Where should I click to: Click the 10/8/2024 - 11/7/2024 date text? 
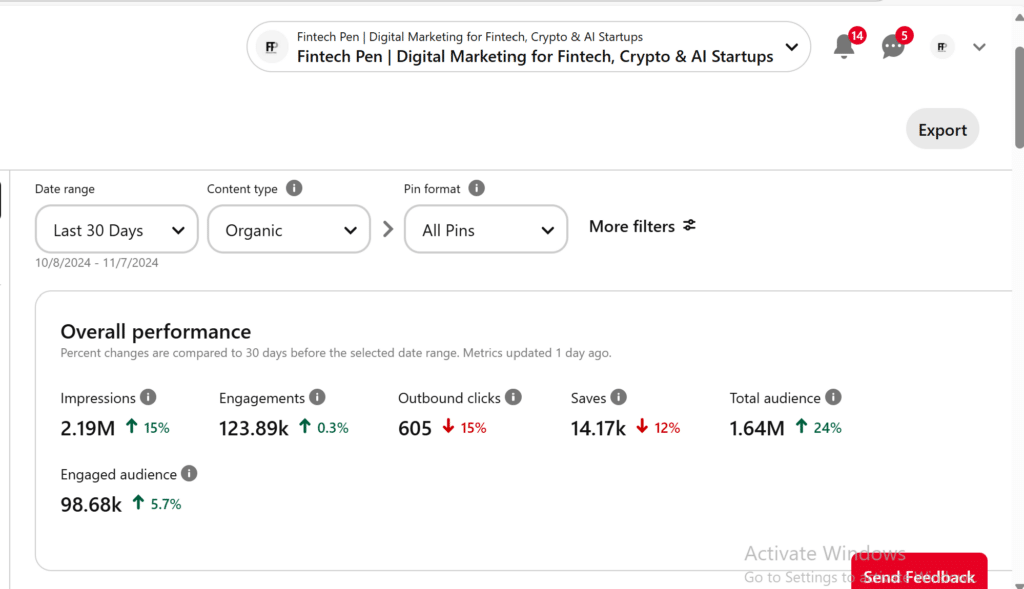coord(97,263)
